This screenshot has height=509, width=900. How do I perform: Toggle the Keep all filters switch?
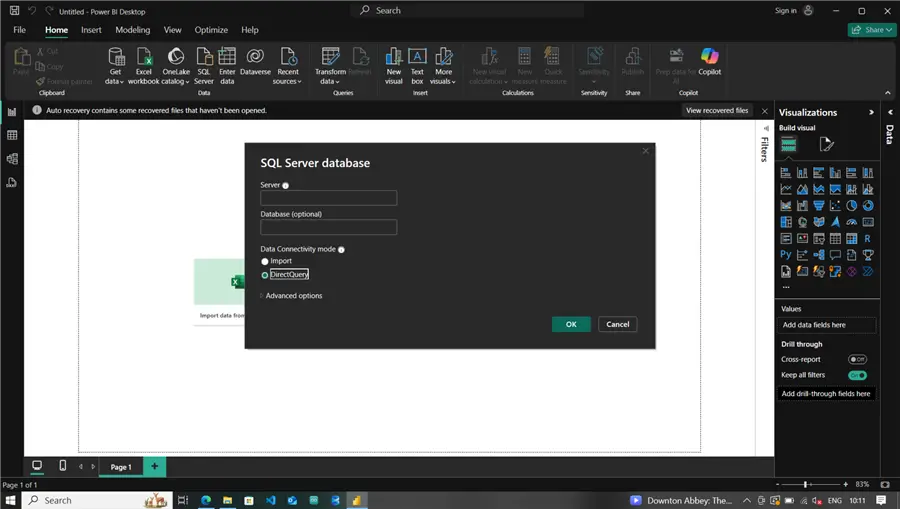tap(858, 375)
